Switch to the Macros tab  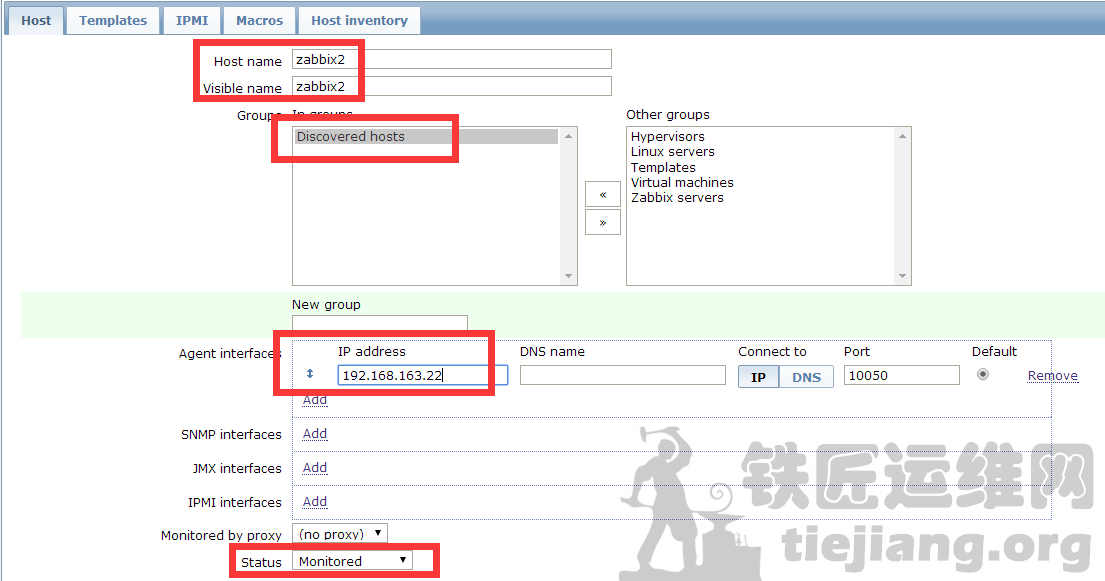click(259, 20)
